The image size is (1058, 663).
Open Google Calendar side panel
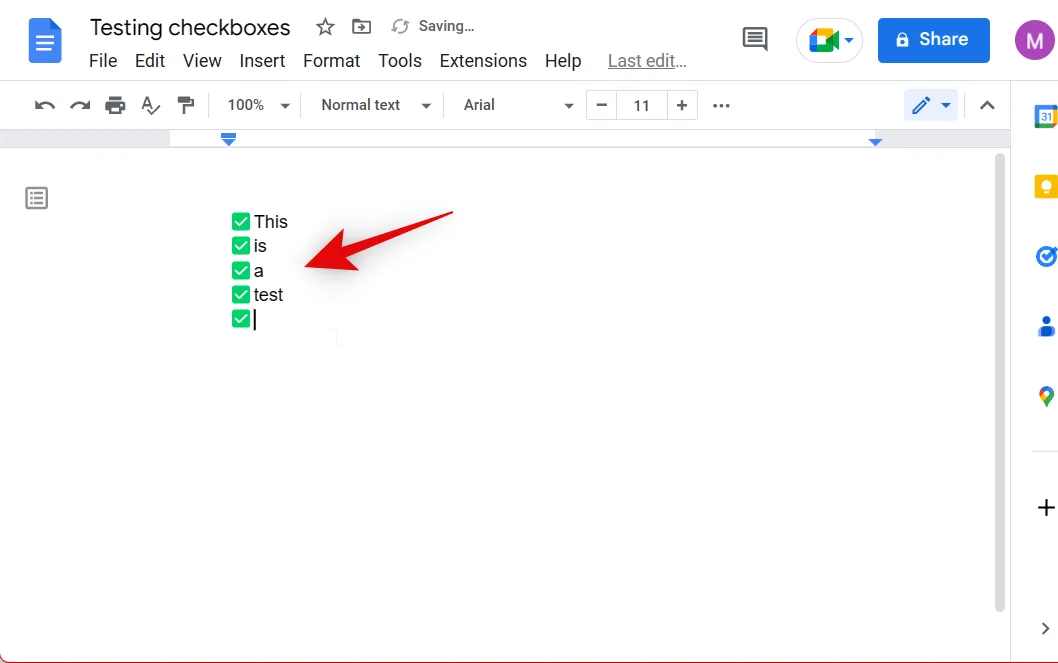coord(1045,116)
